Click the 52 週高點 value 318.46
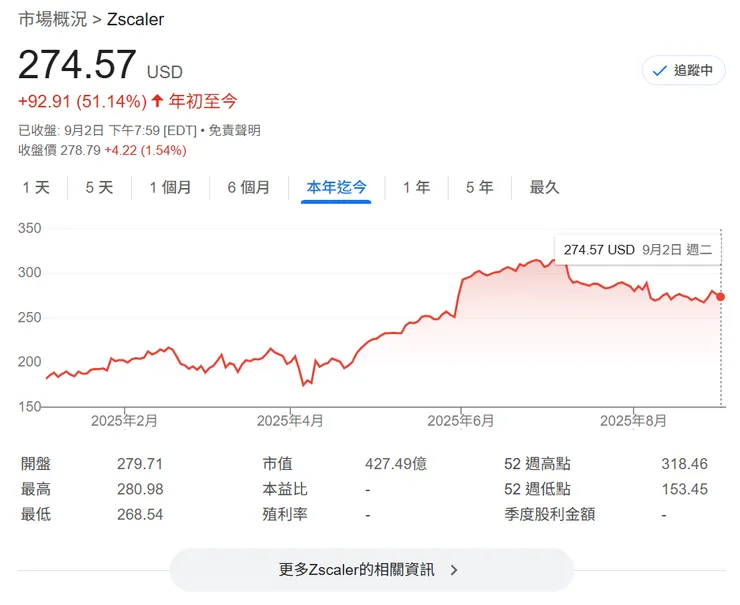 [x=684, y=464]
